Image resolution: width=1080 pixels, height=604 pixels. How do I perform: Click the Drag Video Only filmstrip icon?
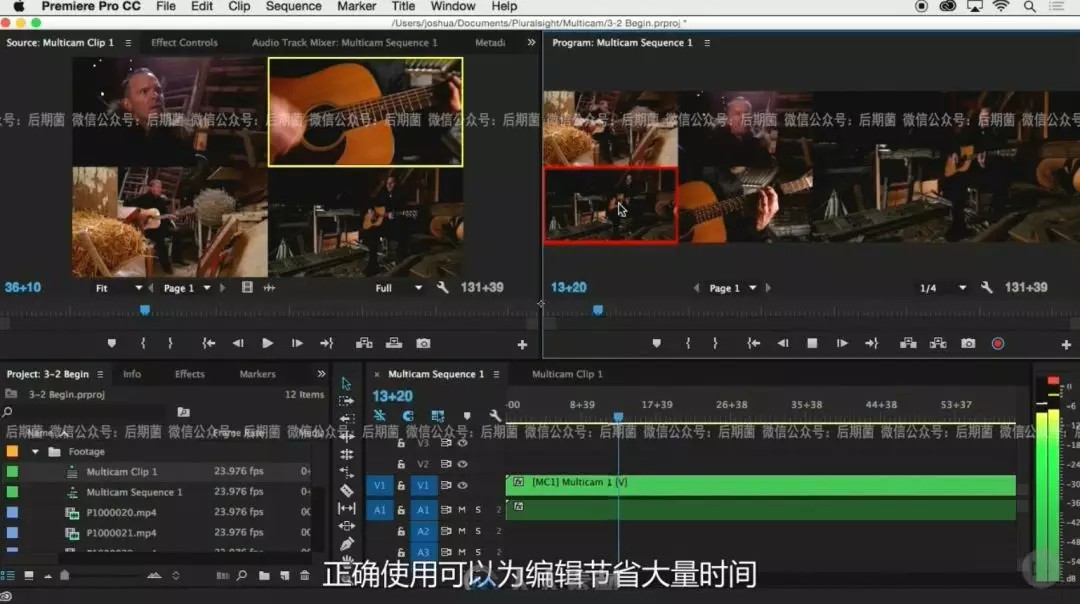[247, 287]
